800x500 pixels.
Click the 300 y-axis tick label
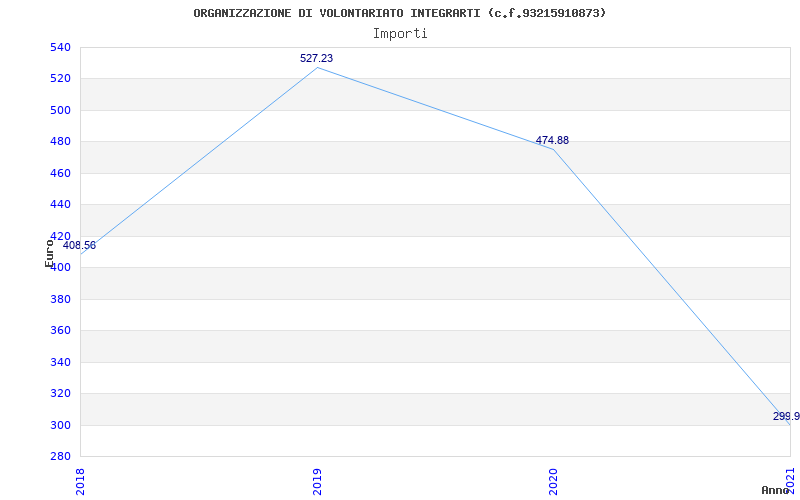click(60, 425)
